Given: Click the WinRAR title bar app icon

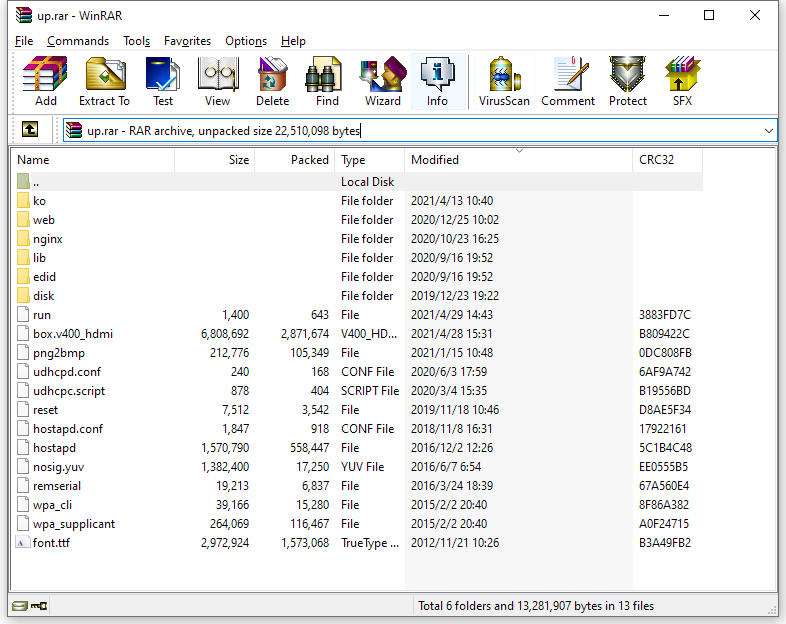Looking at the screenshot, I should (x=24, y=15).
